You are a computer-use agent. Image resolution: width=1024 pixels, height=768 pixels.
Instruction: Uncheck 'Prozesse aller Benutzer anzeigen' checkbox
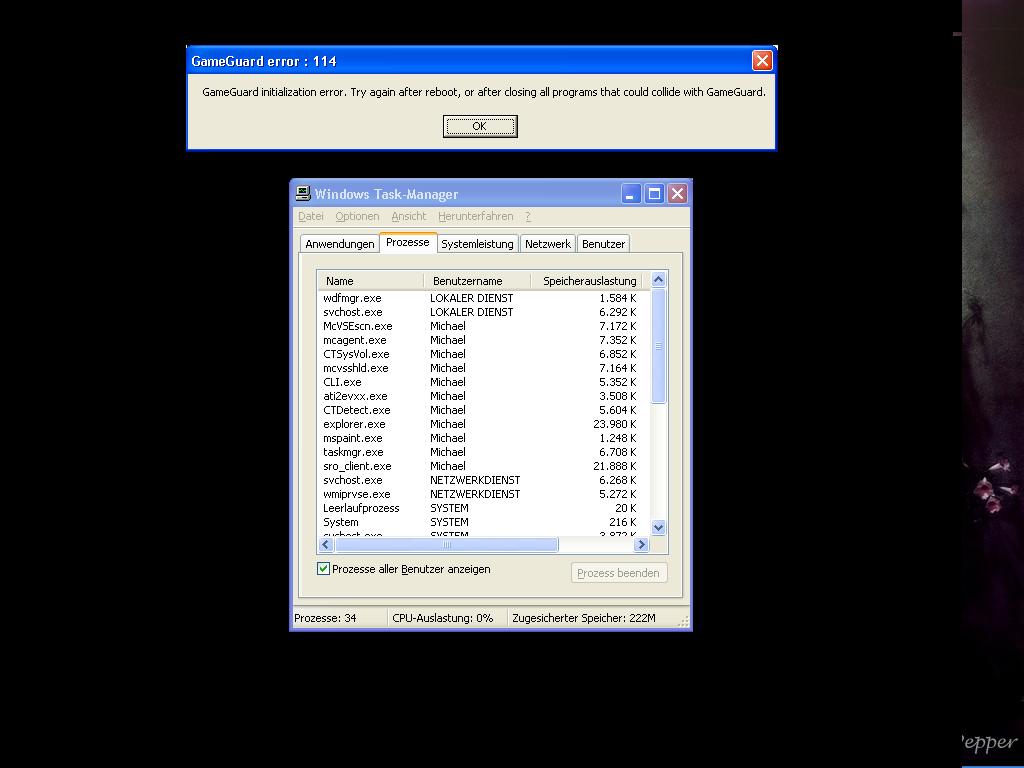[x=324, y=569]
